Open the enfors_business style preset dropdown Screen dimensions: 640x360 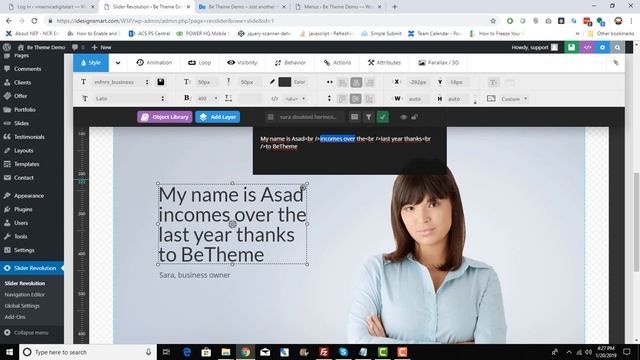tap(121, 82)
